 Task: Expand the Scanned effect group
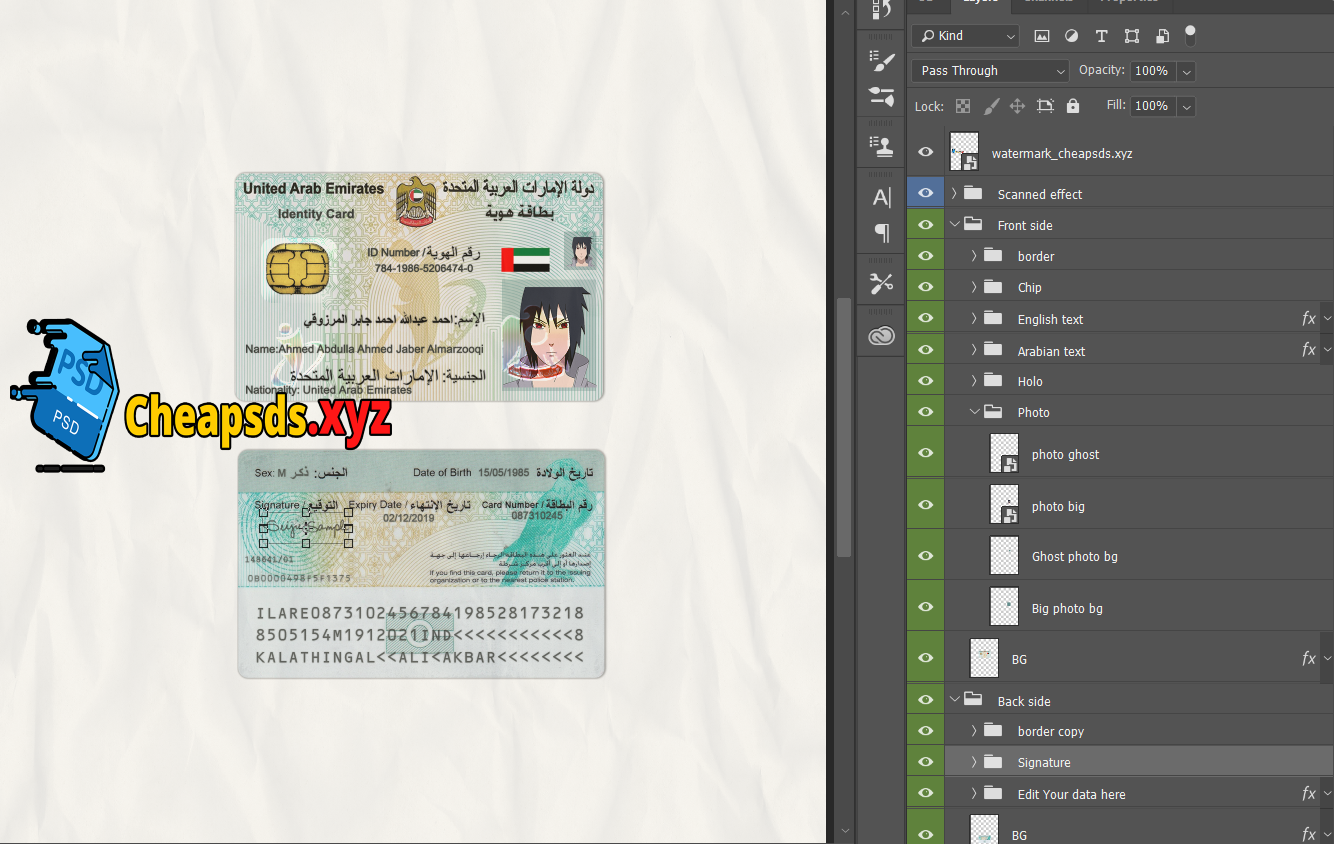pyautogui.click(x=954, y=194)
